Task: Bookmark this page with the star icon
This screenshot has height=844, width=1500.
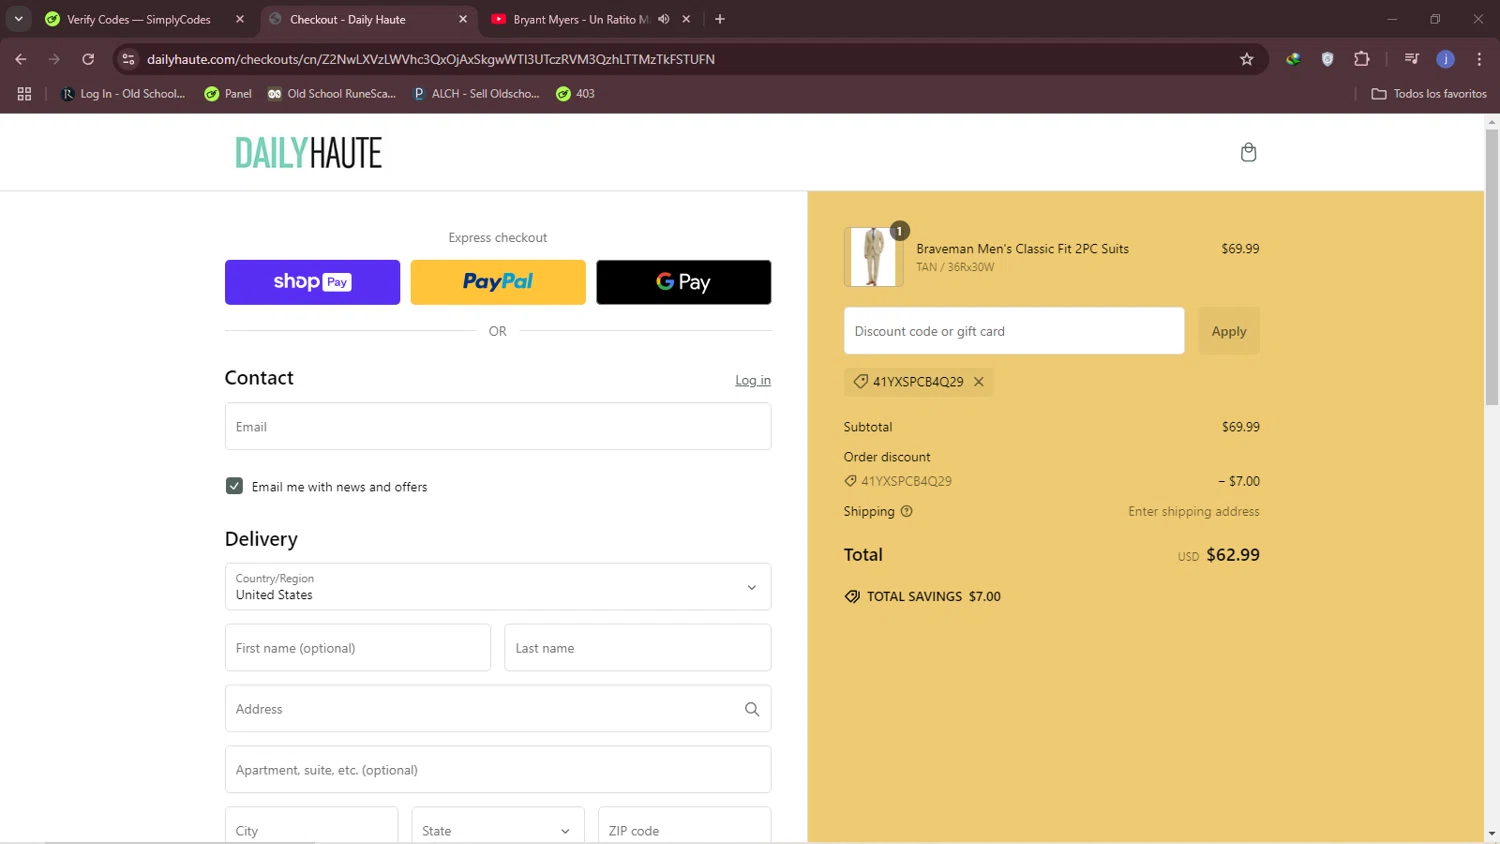Action: (x=1247, y=59)
